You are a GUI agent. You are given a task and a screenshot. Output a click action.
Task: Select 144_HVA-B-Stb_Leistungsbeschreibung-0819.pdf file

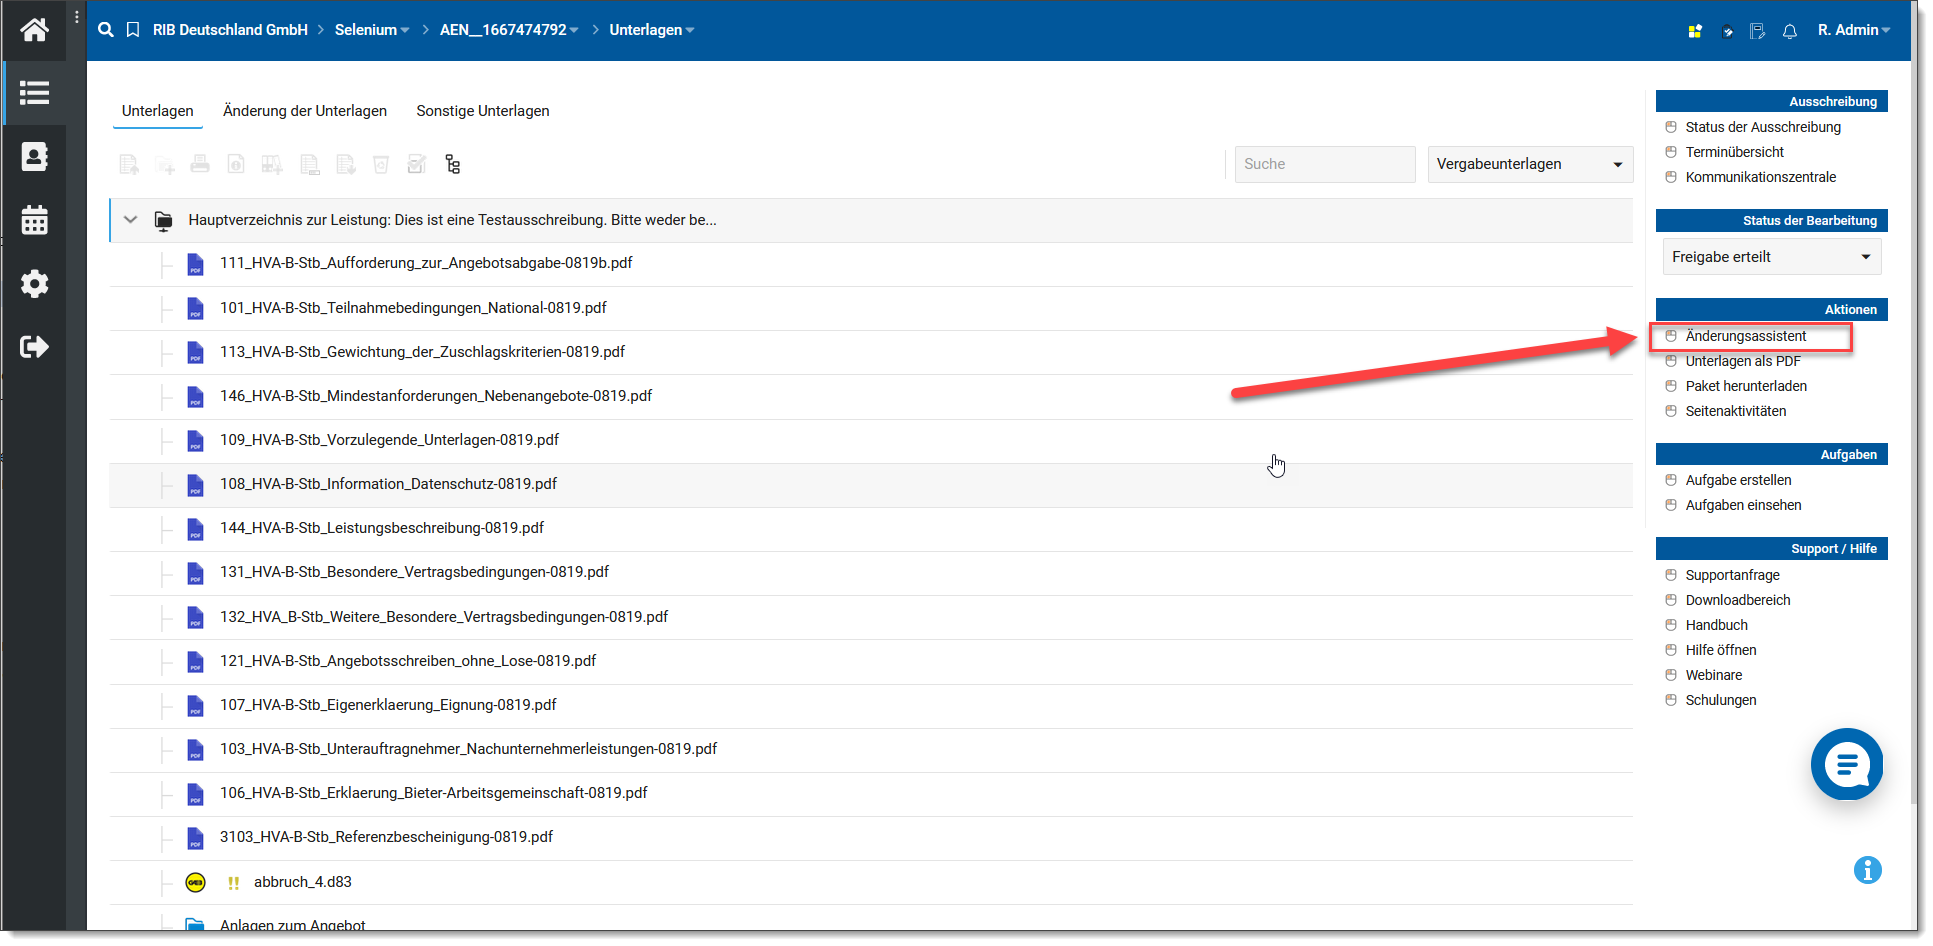(382, 528)
